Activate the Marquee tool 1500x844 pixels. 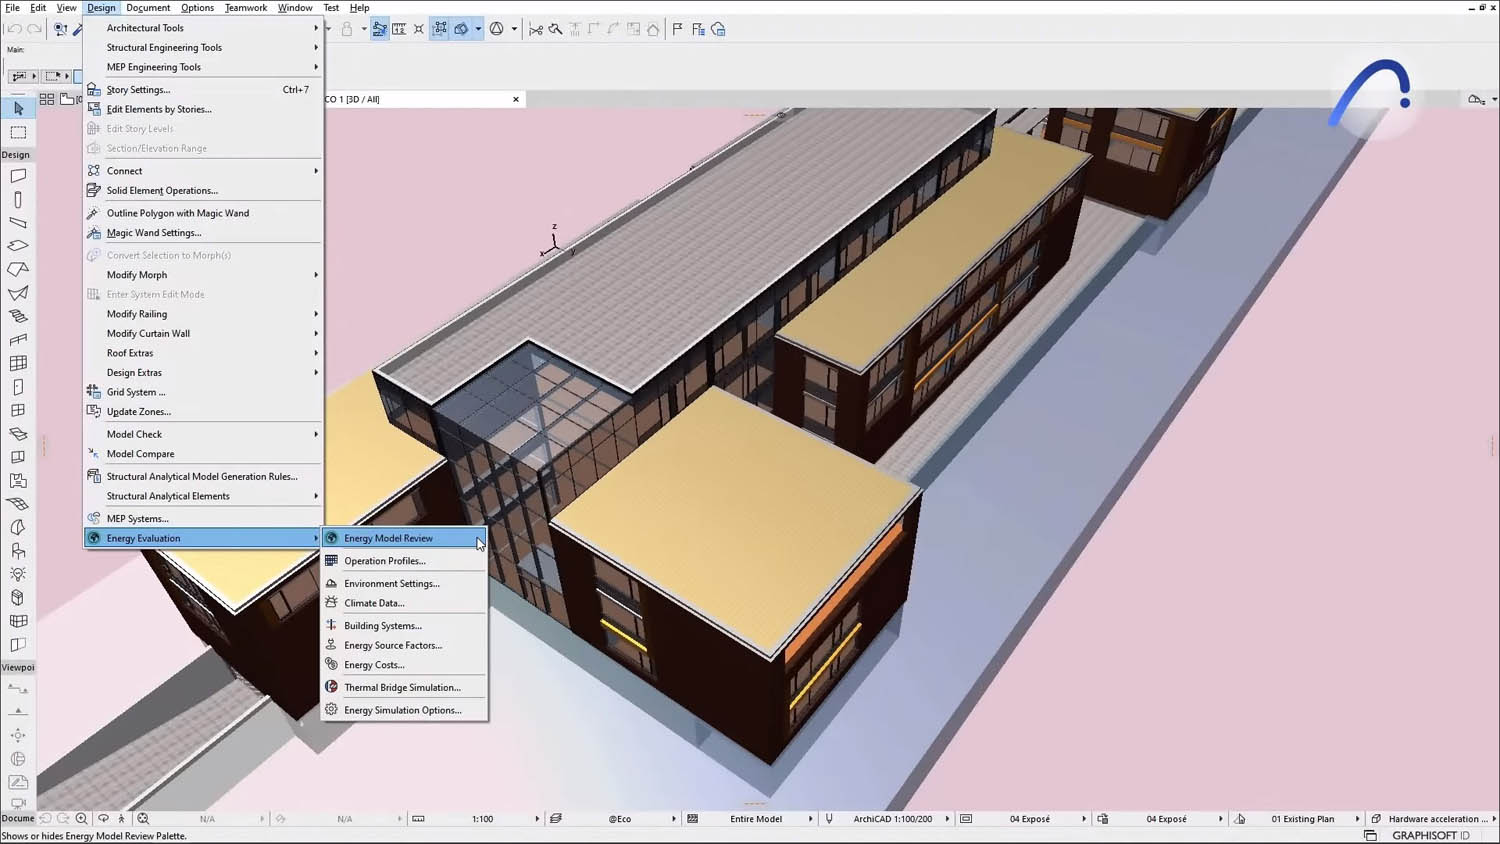coord(17,132)
